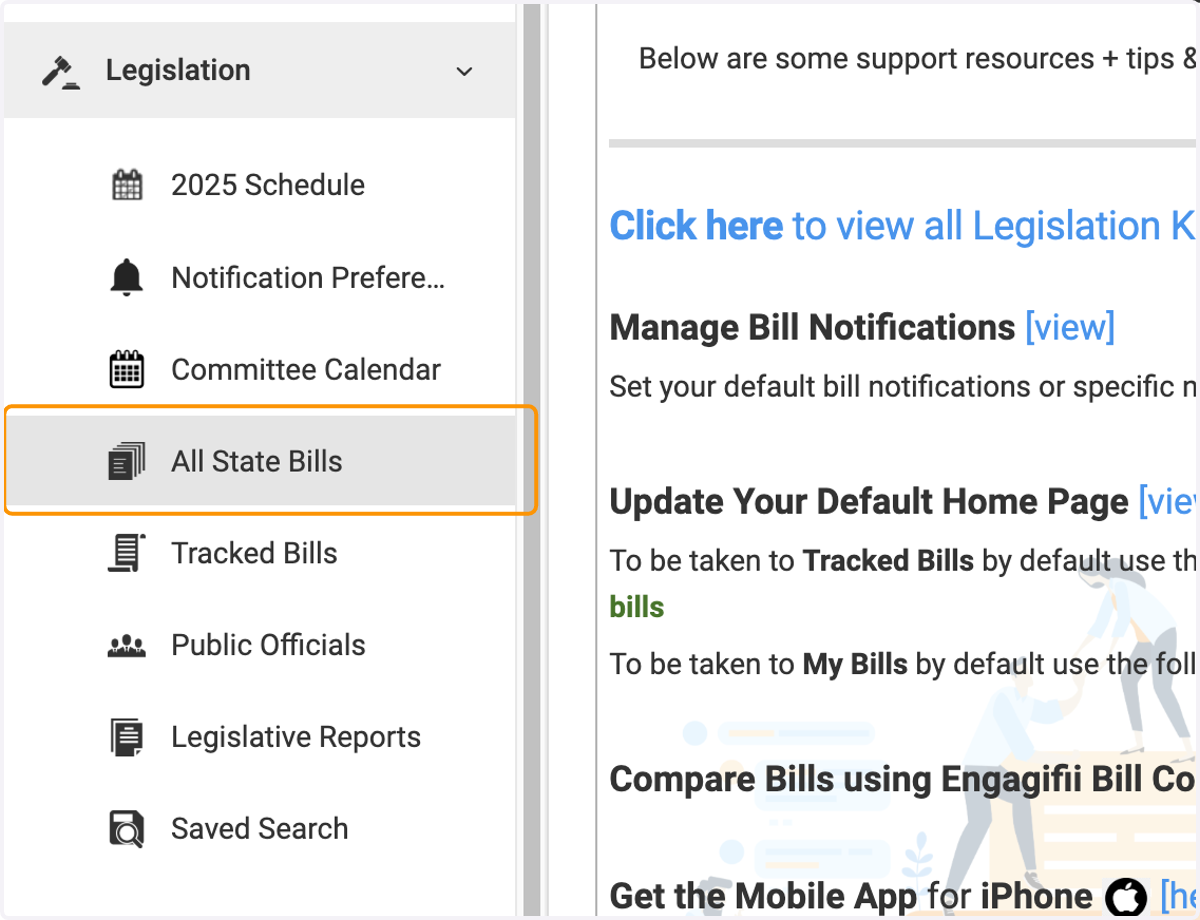The height and width of the screenshot is (920, 1200).
Task: Open [view] link for Manage Bill Notifications
Action: [x=1070, y=327]
